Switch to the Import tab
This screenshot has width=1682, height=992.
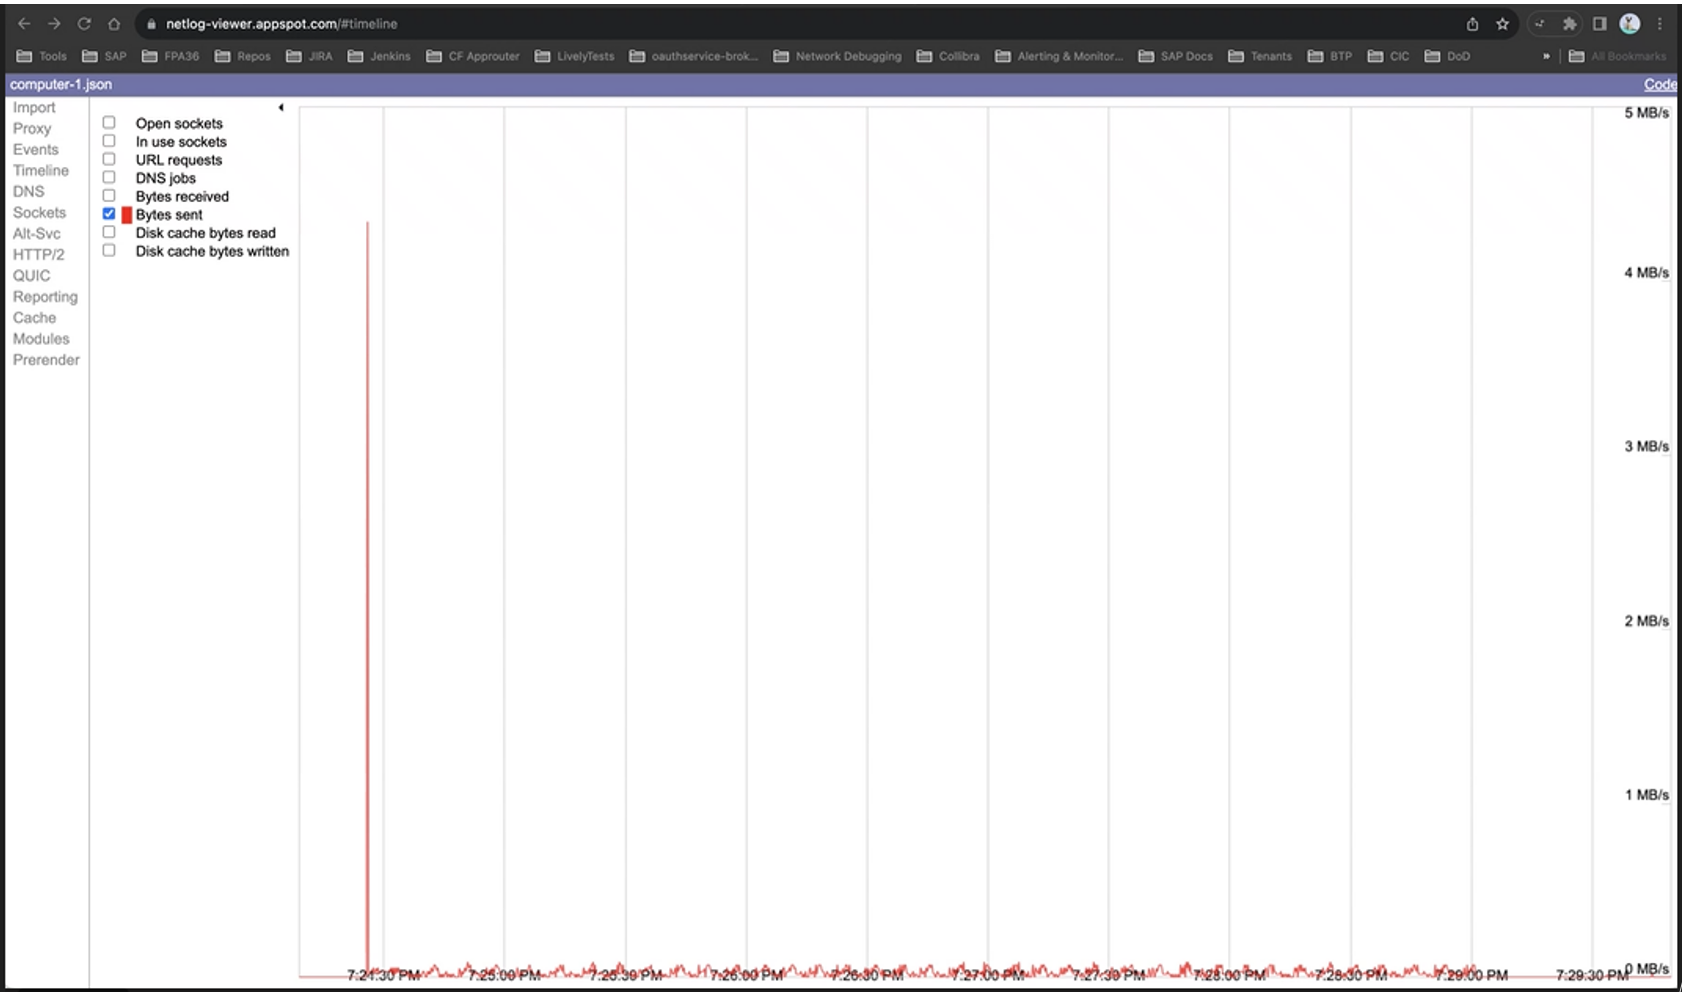(x=34, y=107)
